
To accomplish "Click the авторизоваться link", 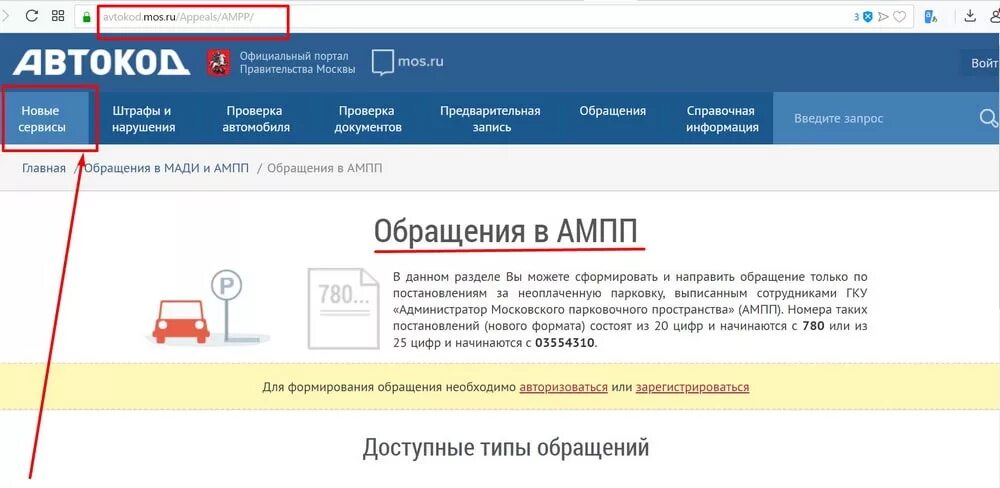I will click(563, 387).
